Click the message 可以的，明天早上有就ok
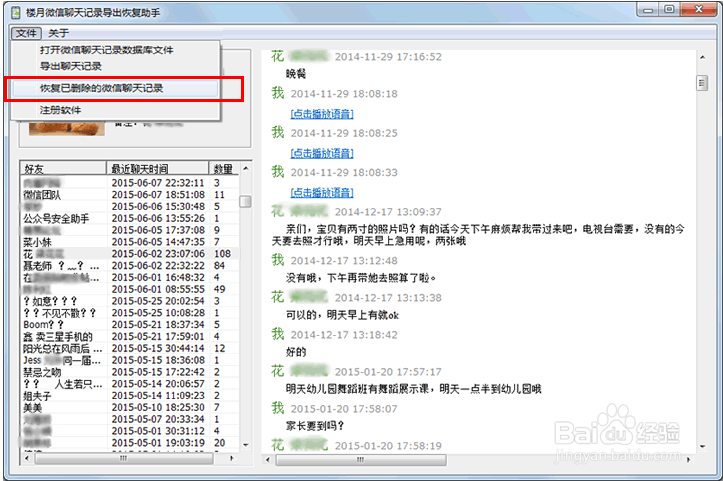 click(x=342, y=315)
